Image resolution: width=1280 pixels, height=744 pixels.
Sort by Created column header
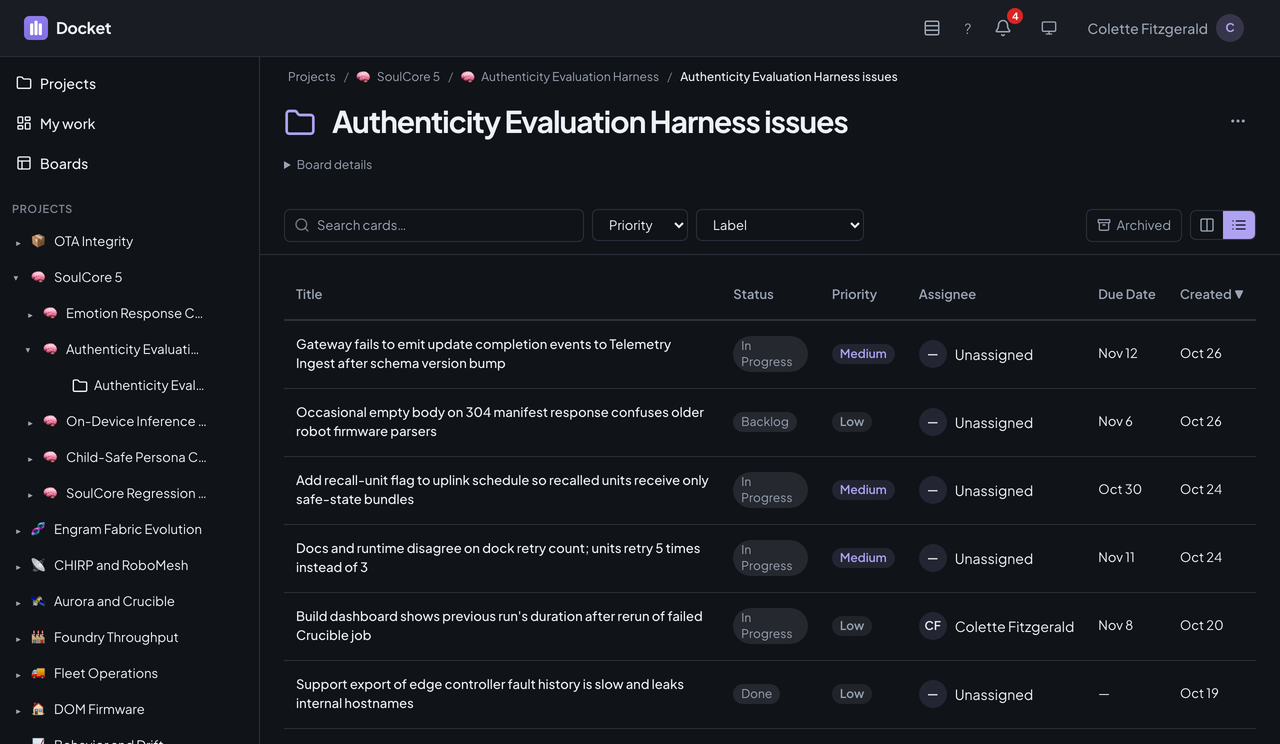tap(1212, 294)
